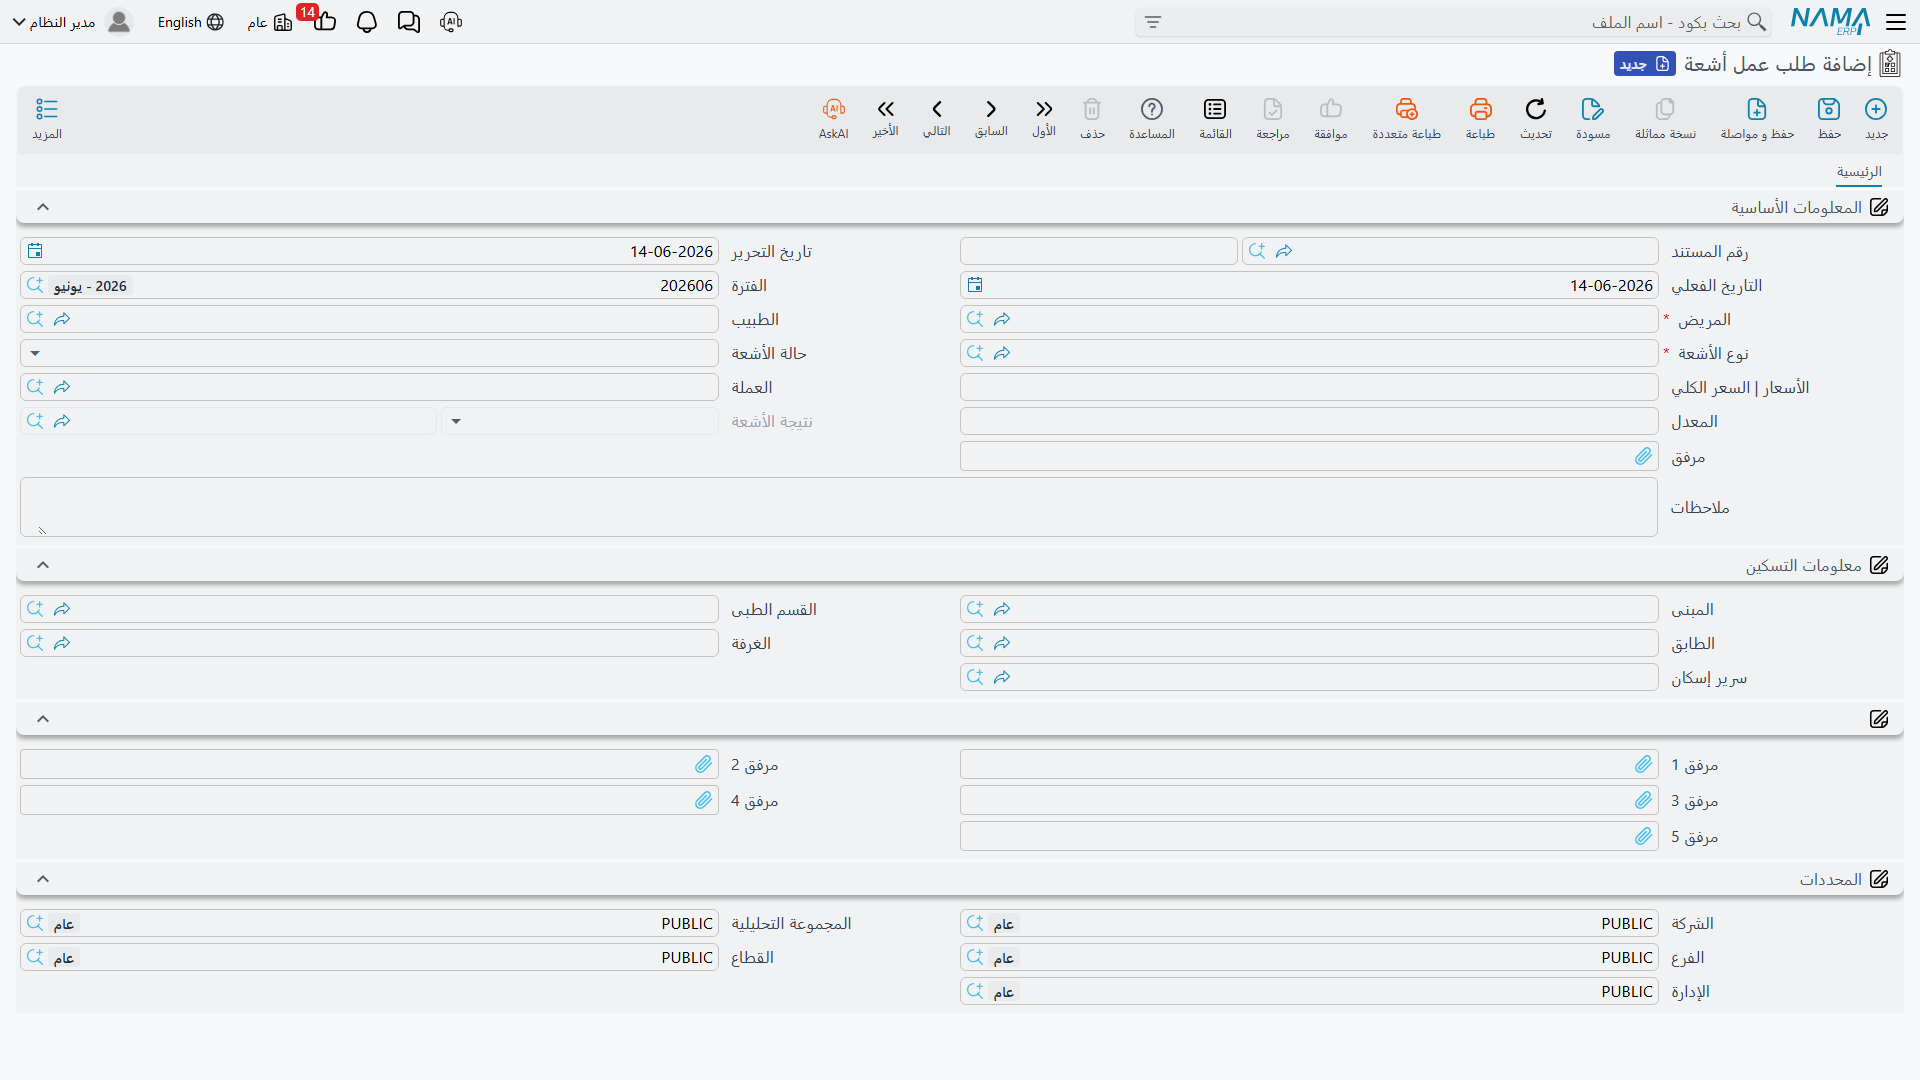Switch language to English
The height and width of the screenshot is (1080, 1920).
(x=190, y=22)
